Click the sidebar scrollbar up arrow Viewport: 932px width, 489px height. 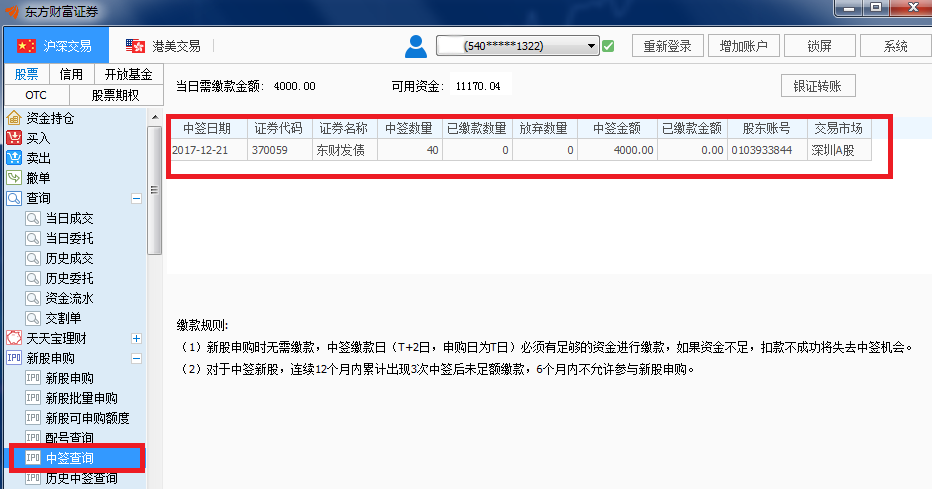(155, 117)
